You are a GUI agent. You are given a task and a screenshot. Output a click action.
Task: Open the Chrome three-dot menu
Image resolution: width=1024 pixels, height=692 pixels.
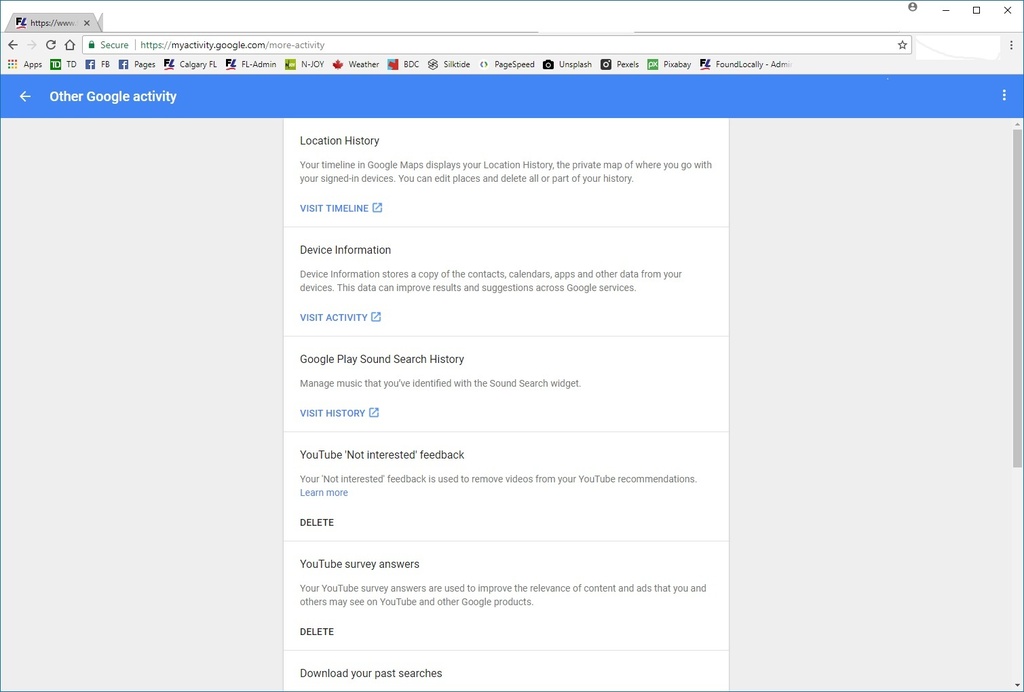click(x=1011, y=45)
